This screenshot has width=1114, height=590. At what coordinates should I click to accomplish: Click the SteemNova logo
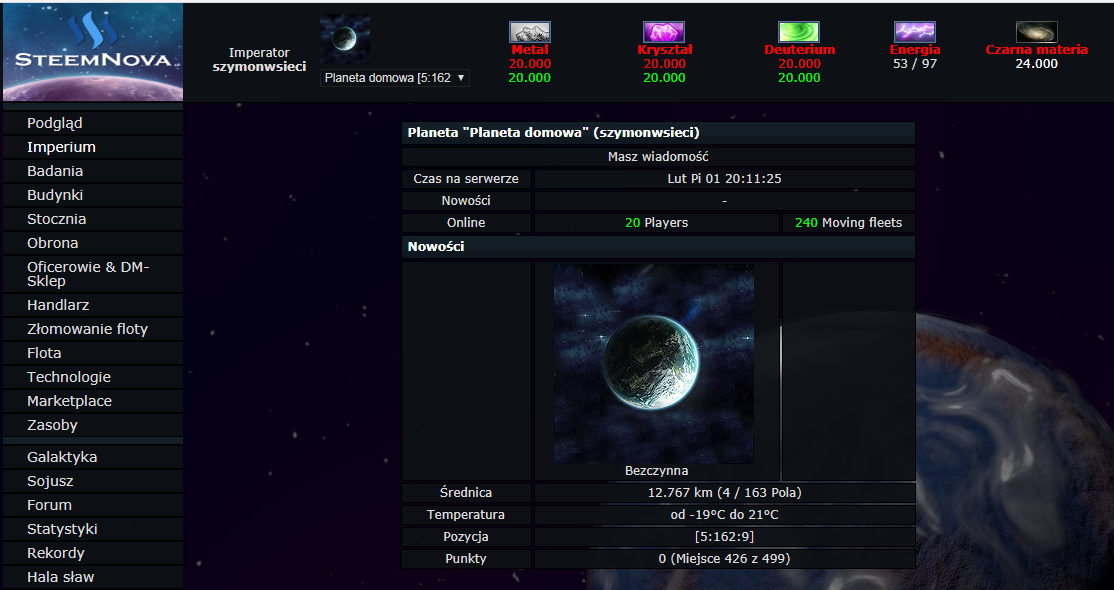93,52
